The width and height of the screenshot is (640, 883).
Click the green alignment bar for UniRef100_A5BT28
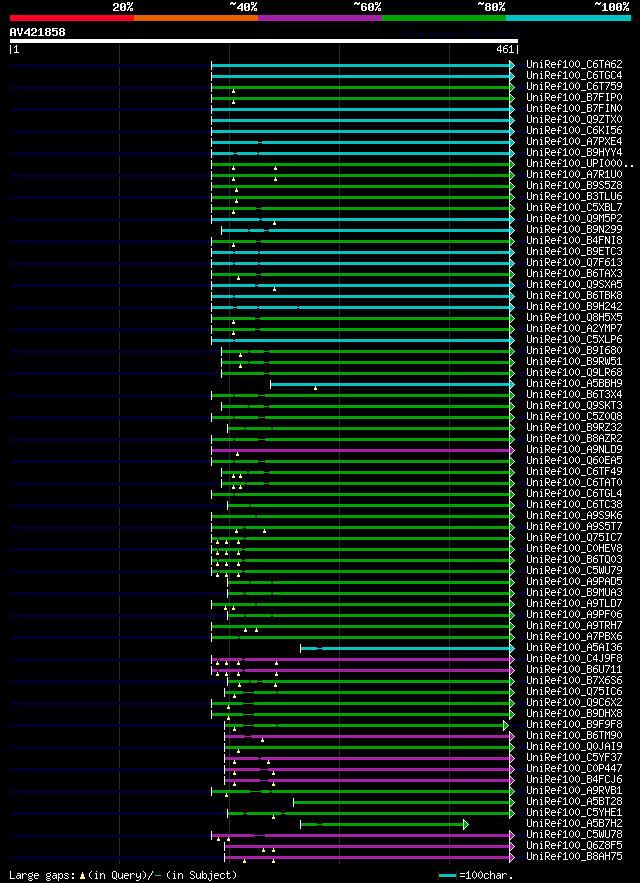pyautogui.click(x=402, y=803)
